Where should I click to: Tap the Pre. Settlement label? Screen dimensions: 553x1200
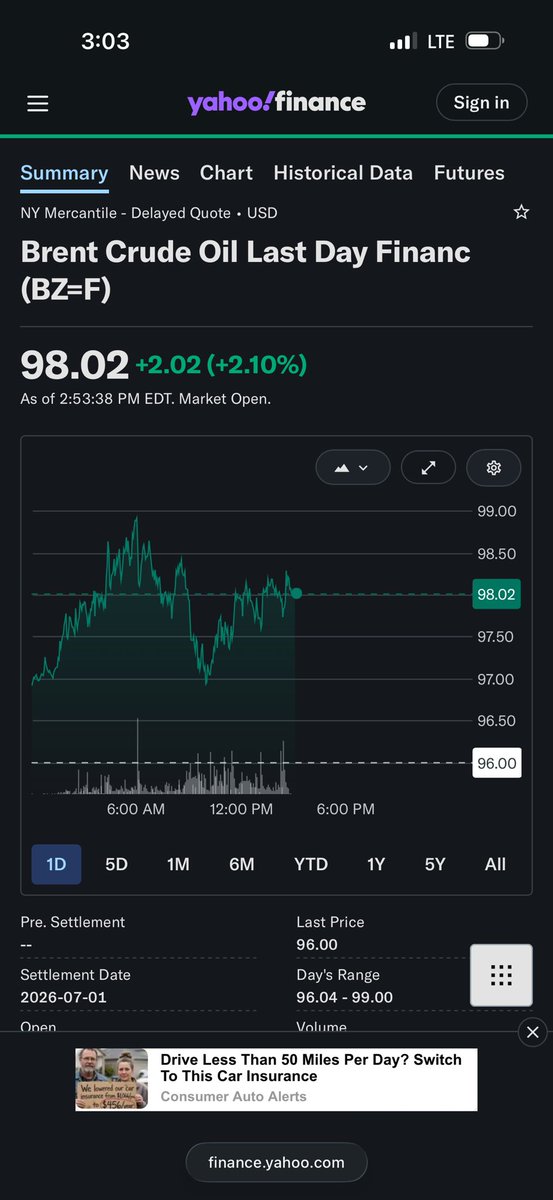tap(73, 922)
